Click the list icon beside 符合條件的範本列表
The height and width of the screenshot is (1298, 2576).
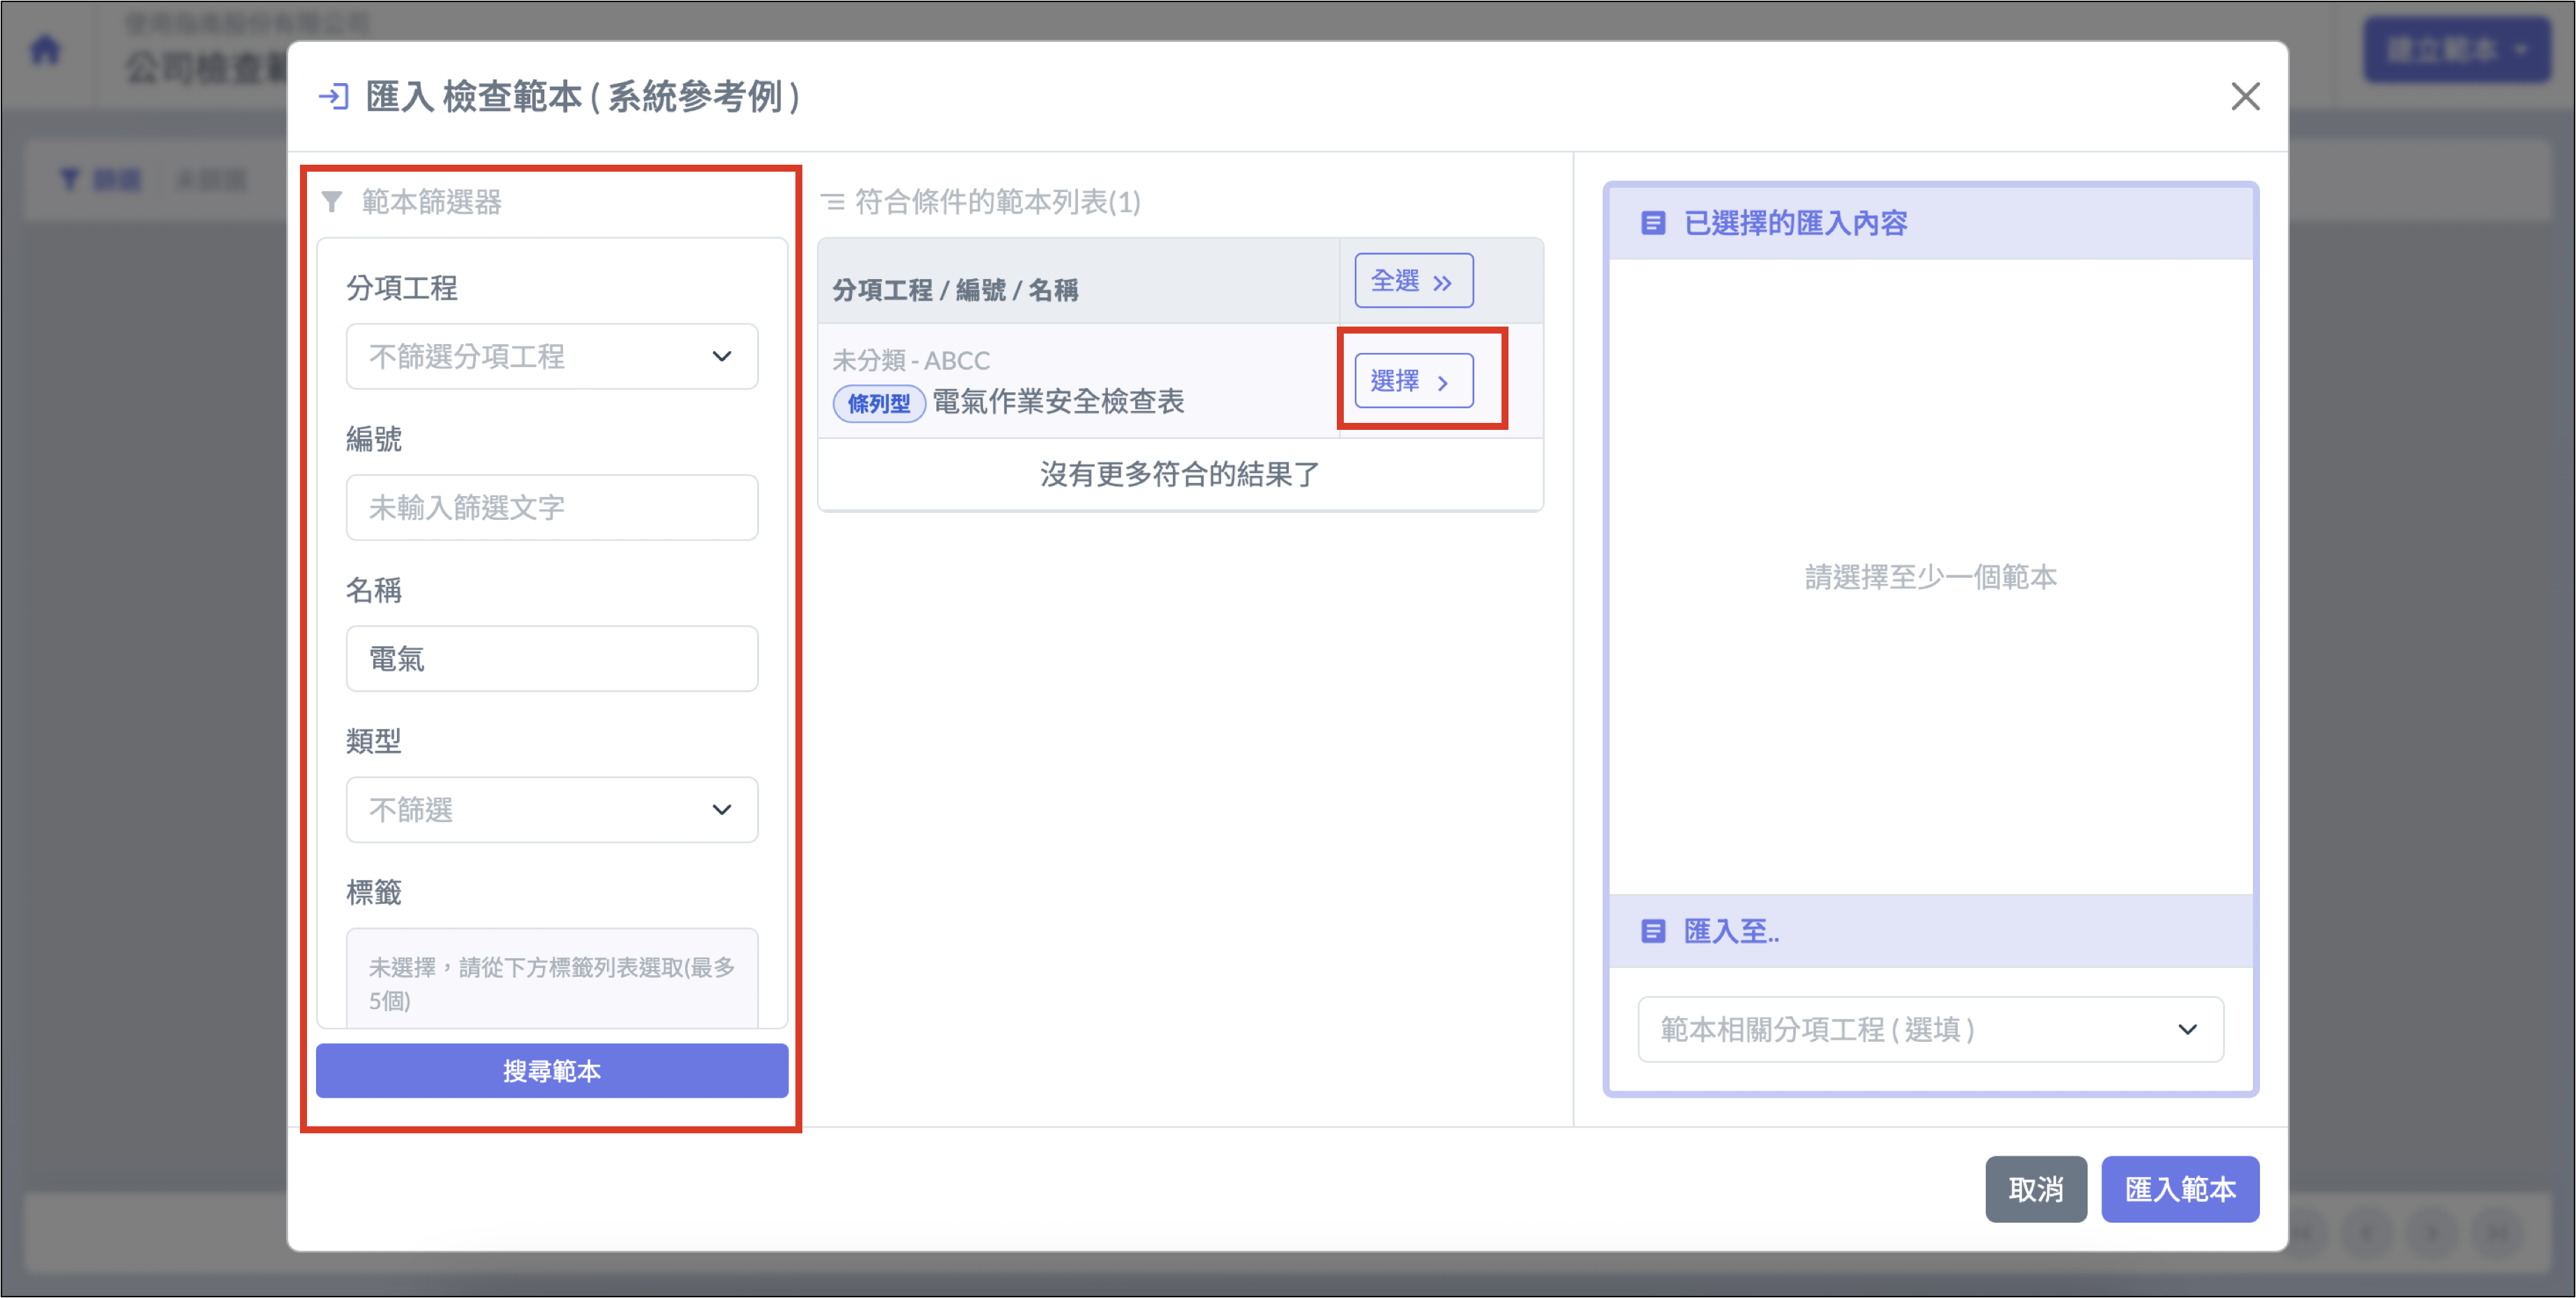[832, 202]
